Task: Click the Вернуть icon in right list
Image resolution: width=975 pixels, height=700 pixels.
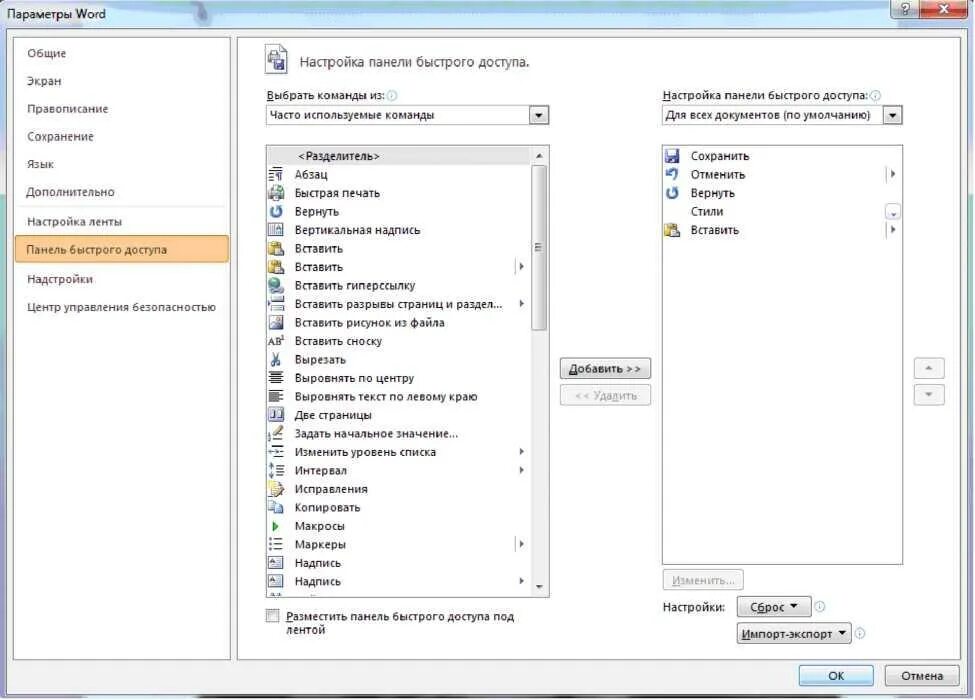Action: coord(672,193)
